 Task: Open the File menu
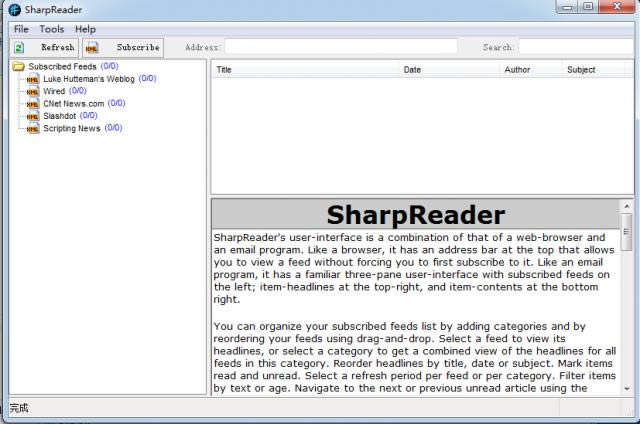click(x=21, y=29)
